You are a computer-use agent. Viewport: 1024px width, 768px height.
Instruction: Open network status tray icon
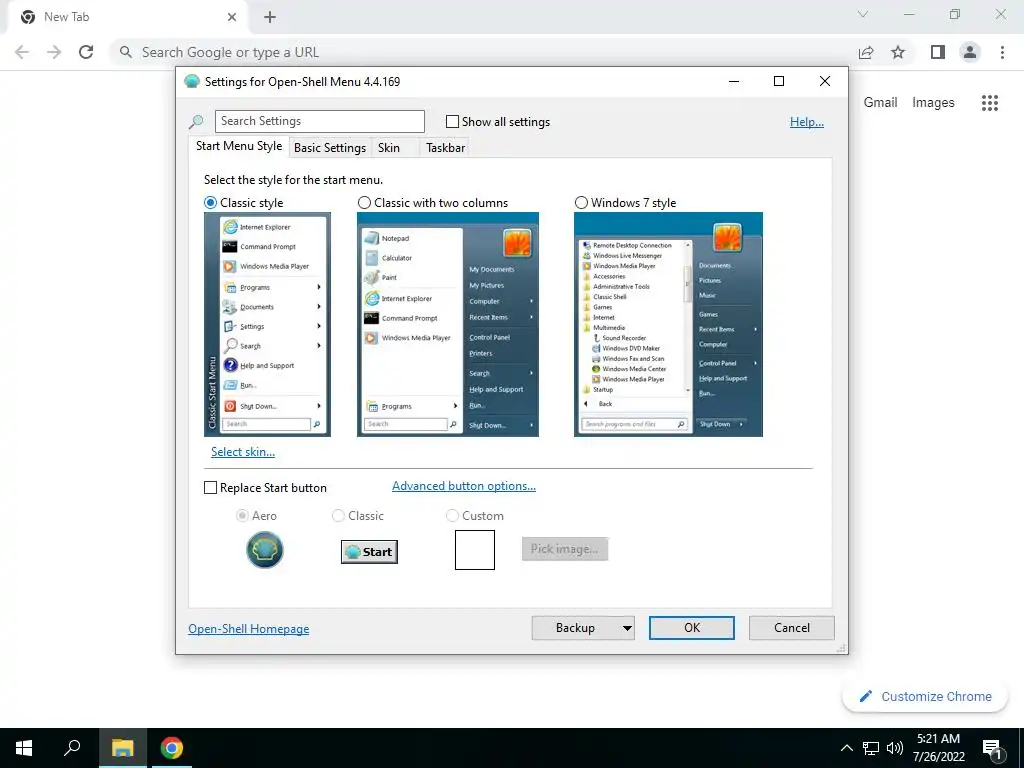(x=871, y=748)
